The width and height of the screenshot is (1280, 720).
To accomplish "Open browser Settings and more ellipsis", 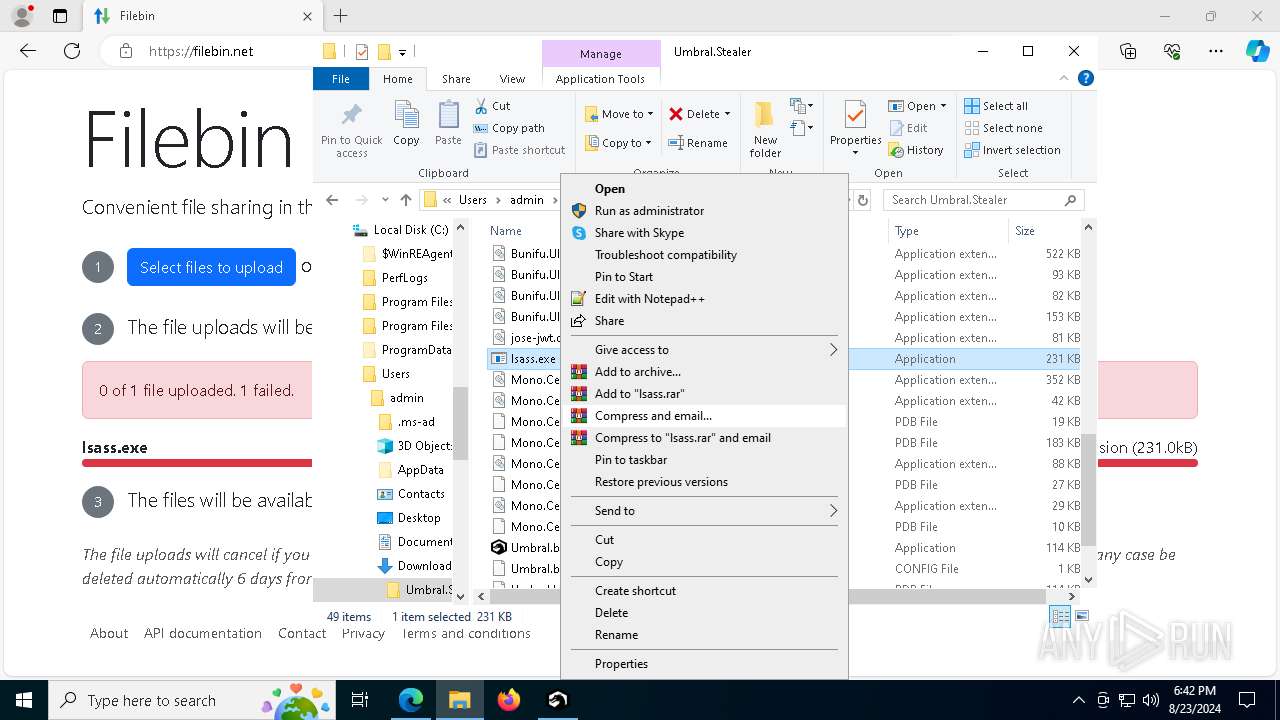I will pos(1216,51).
